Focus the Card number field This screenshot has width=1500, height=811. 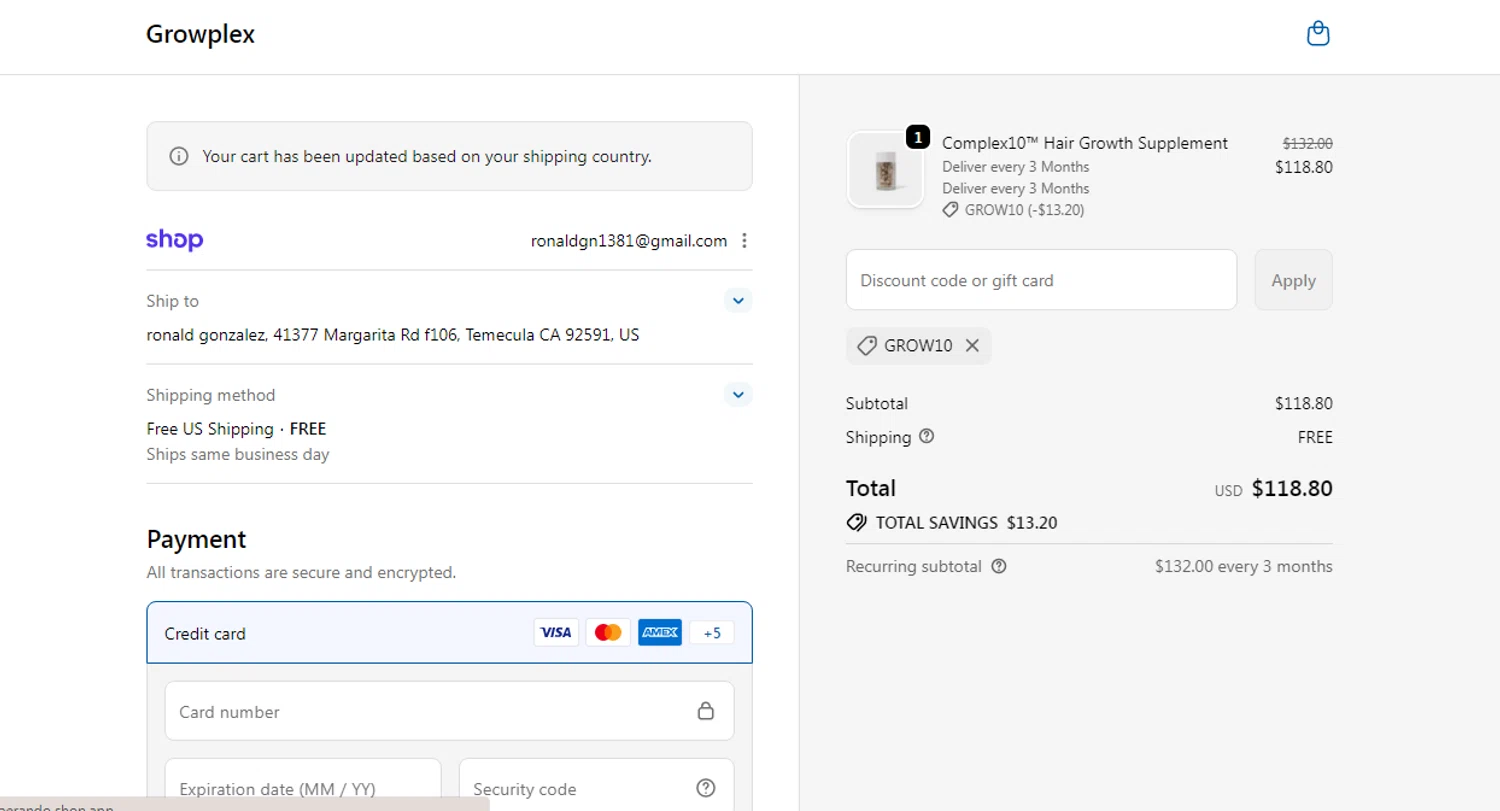tap(449, 711)
